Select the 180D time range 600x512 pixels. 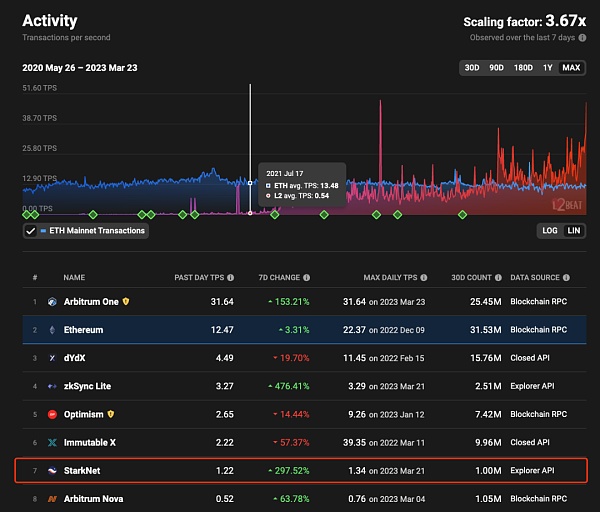(x=523, y=68)
